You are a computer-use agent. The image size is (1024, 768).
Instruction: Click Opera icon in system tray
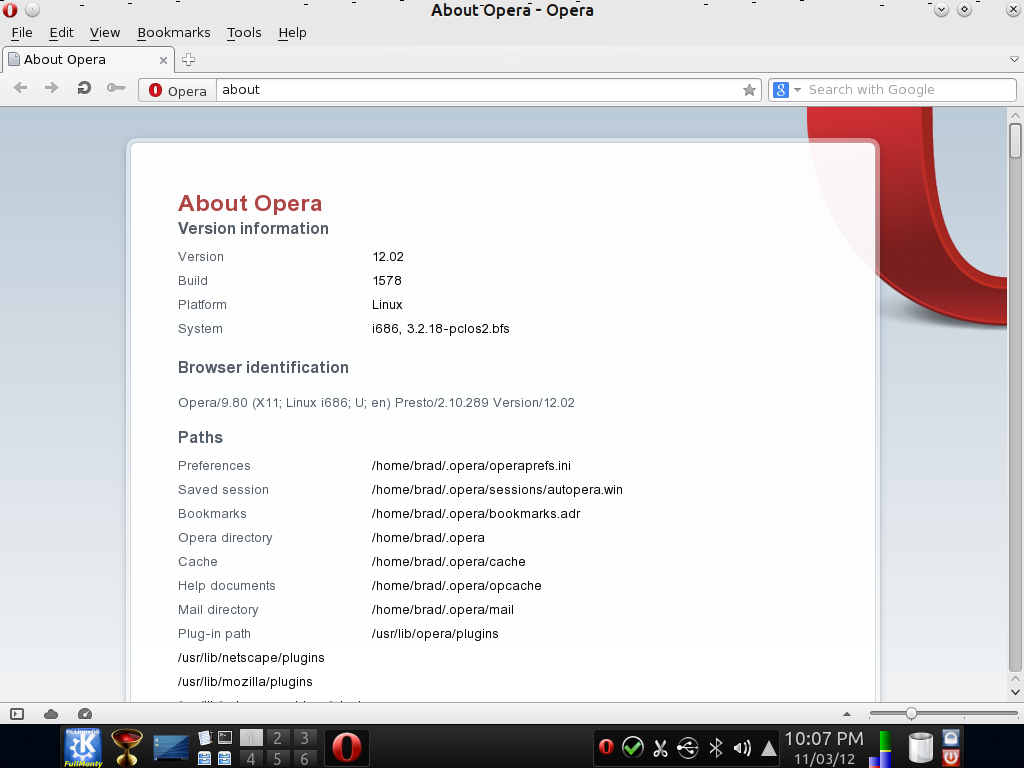[606, 746]
